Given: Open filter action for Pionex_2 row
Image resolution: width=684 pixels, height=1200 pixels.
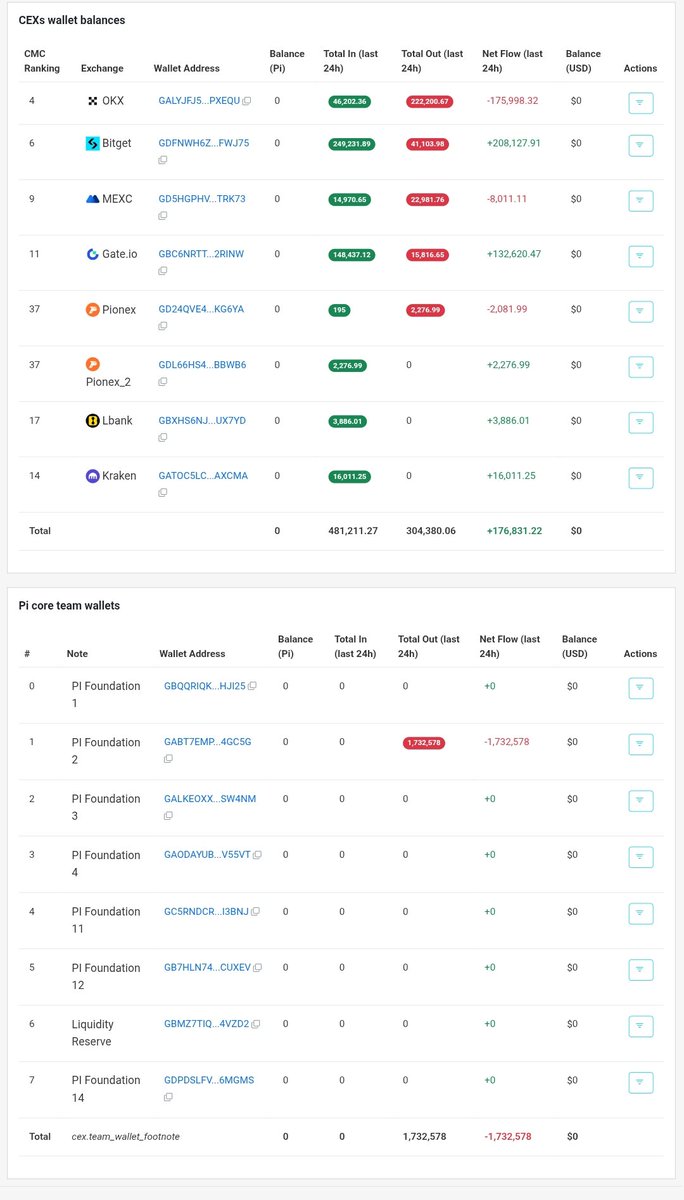Looking at the screenshot, I should click(x=640, y=367).
